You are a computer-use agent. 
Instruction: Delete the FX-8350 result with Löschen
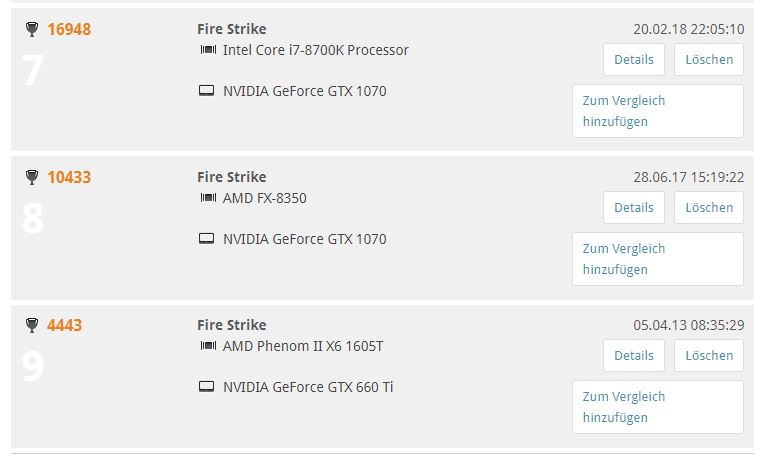click(x=709, y=208)
